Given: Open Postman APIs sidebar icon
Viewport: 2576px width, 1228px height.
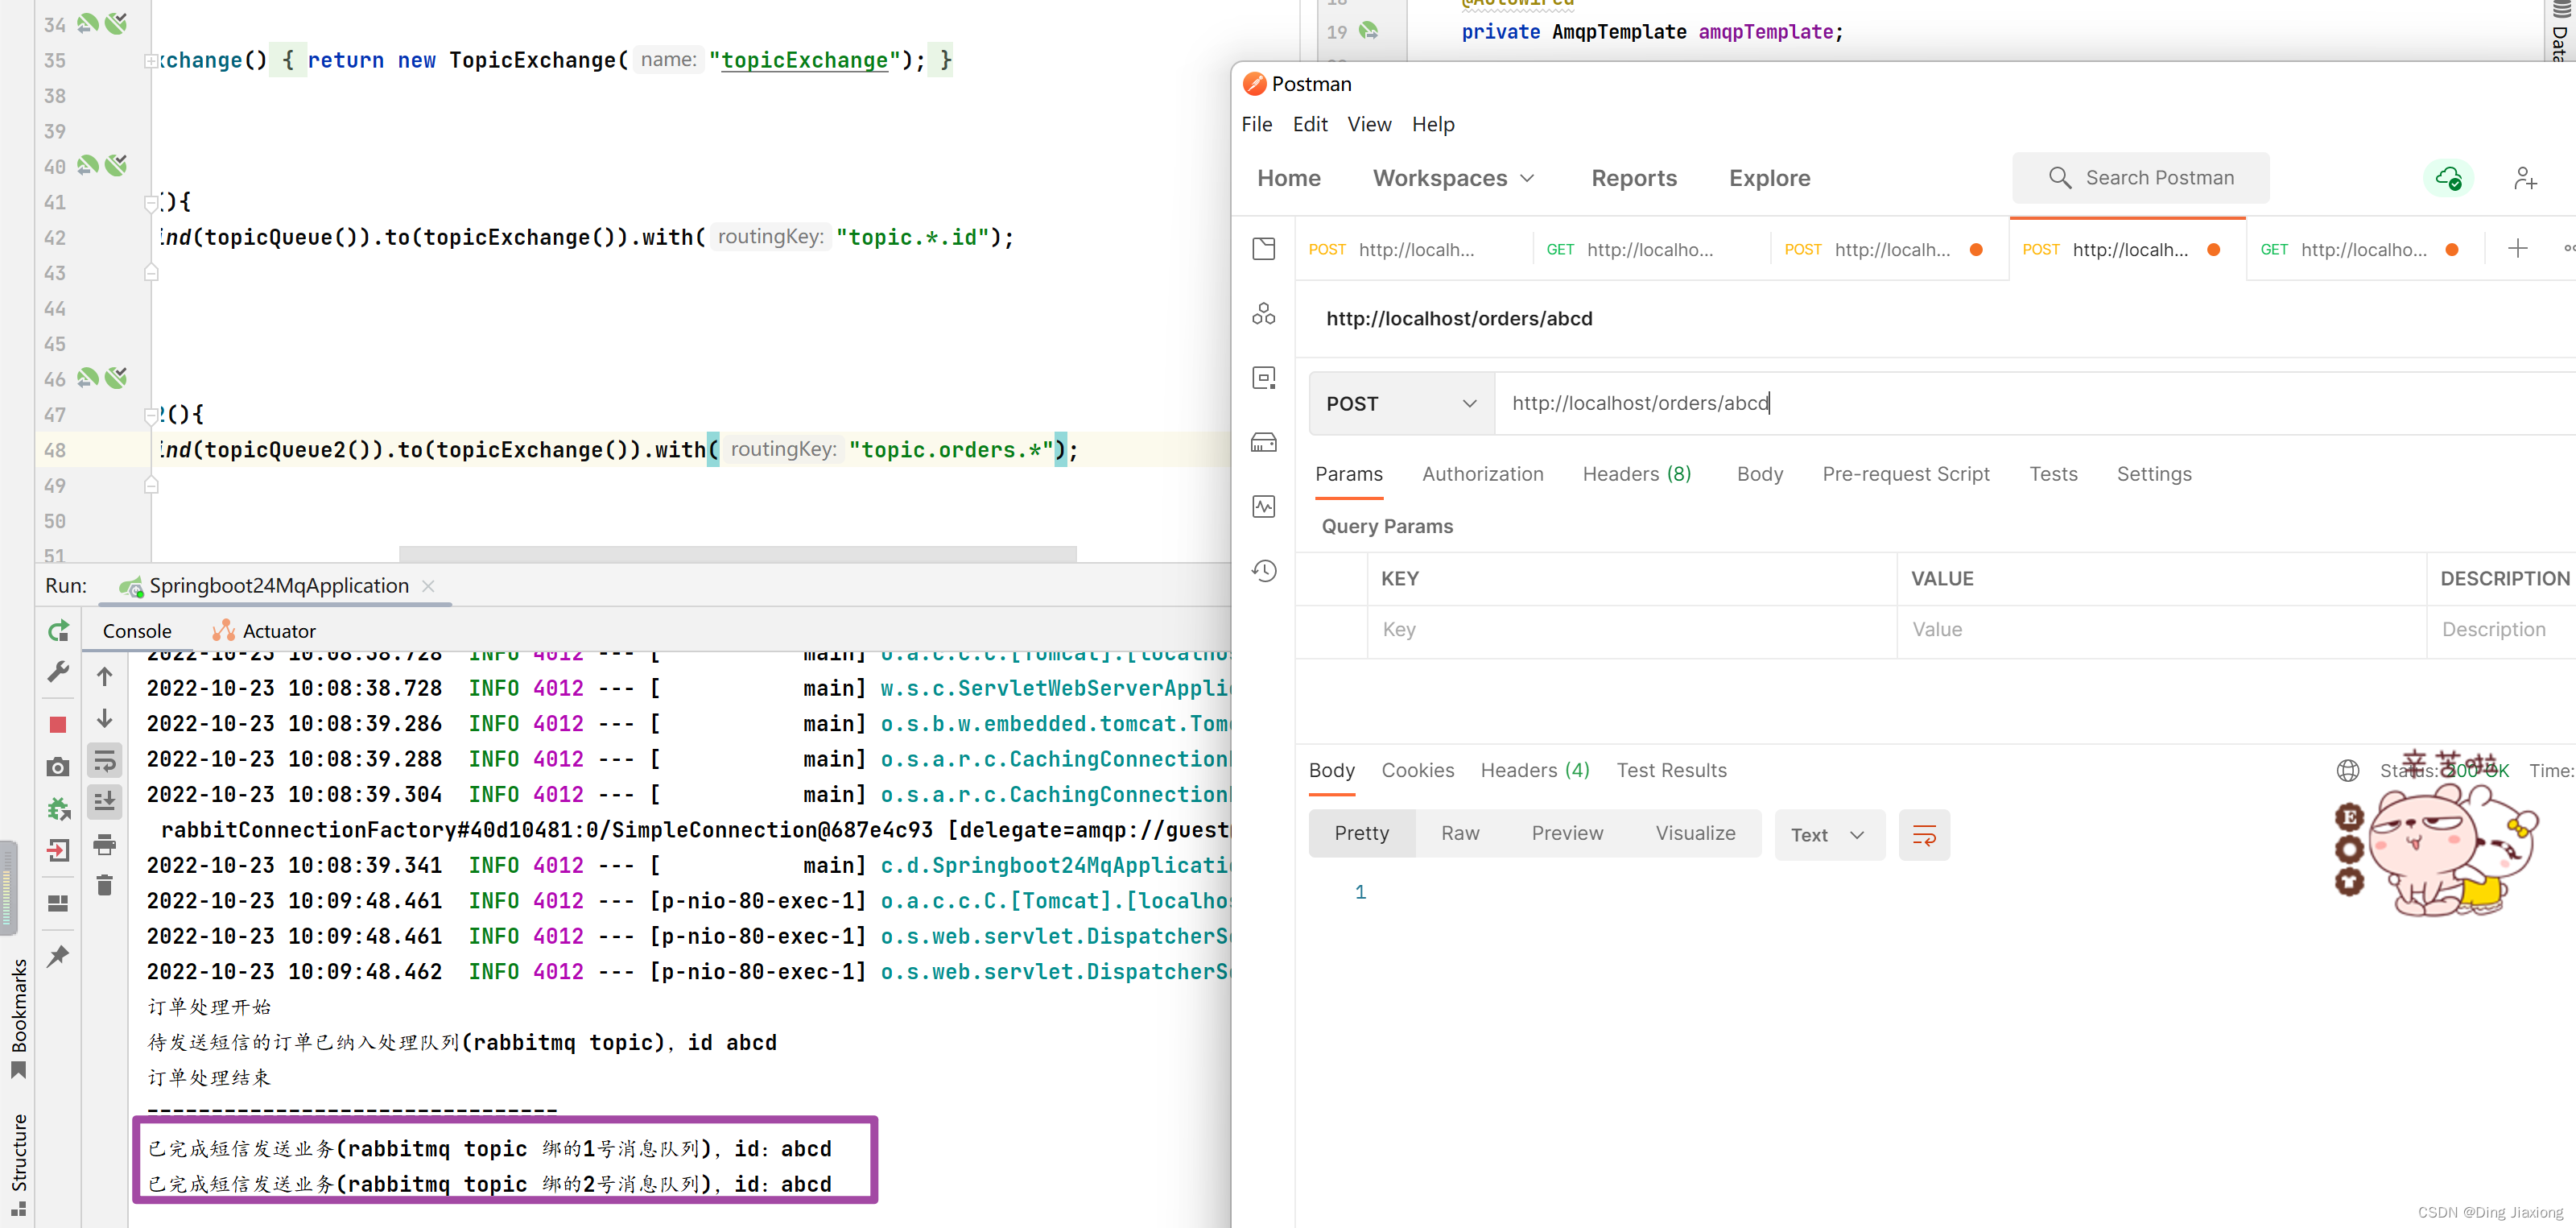Looking at the screenshot, I should pos(1264,314).
